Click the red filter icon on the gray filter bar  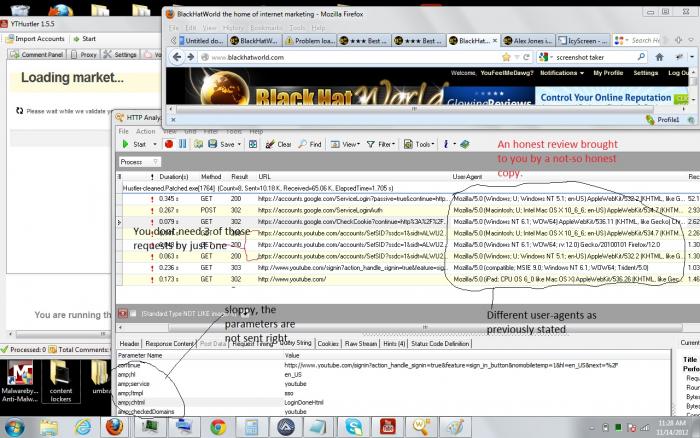[x=123, y=313]
